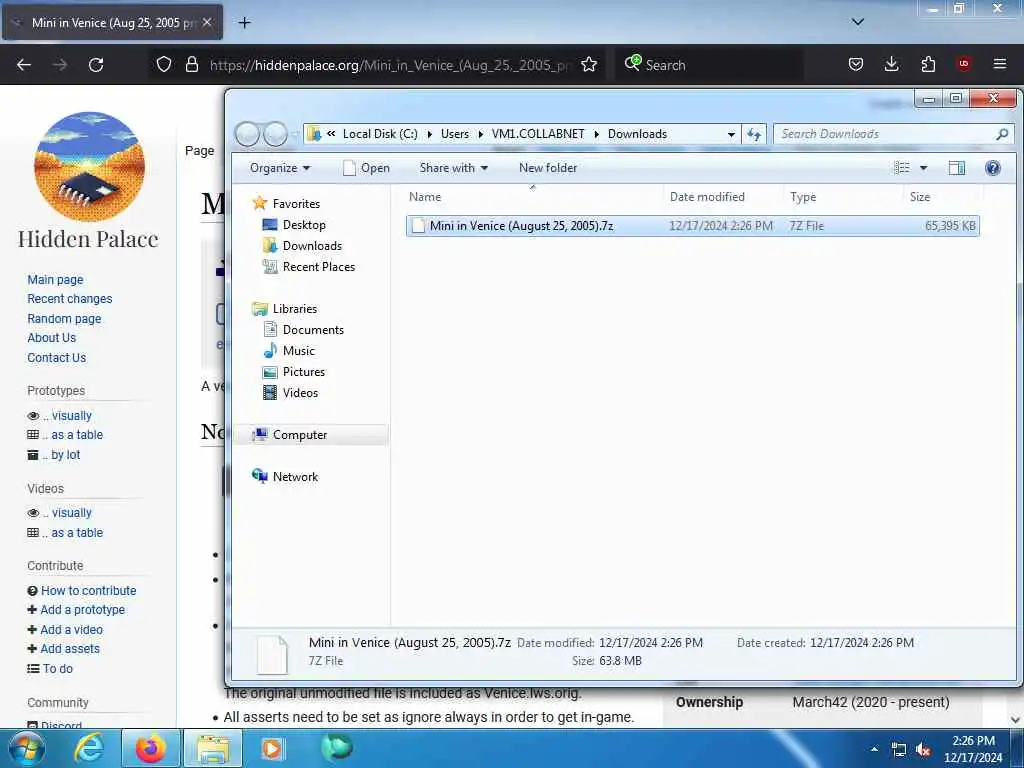Open the Recent changes link
Viewport: 1024px width, 768px height.
70,298
